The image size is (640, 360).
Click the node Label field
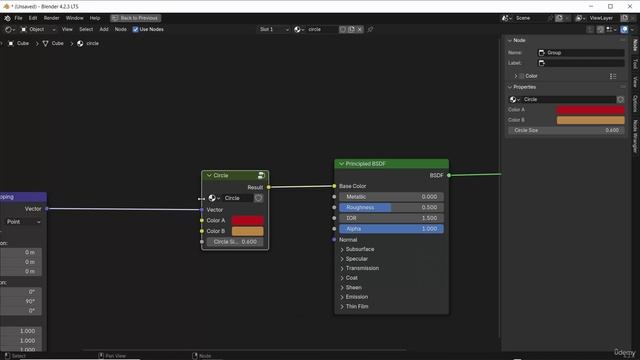(581, 63)
